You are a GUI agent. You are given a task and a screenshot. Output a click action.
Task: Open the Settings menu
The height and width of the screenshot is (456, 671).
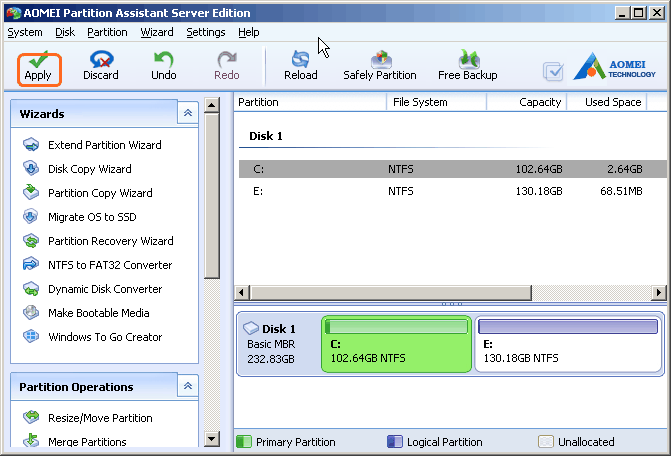206,33
